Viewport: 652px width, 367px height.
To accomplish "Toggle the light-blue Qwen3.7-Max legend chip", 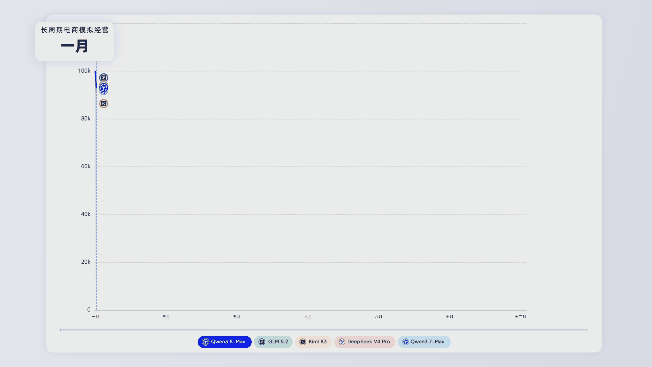I will click(424, 342).
